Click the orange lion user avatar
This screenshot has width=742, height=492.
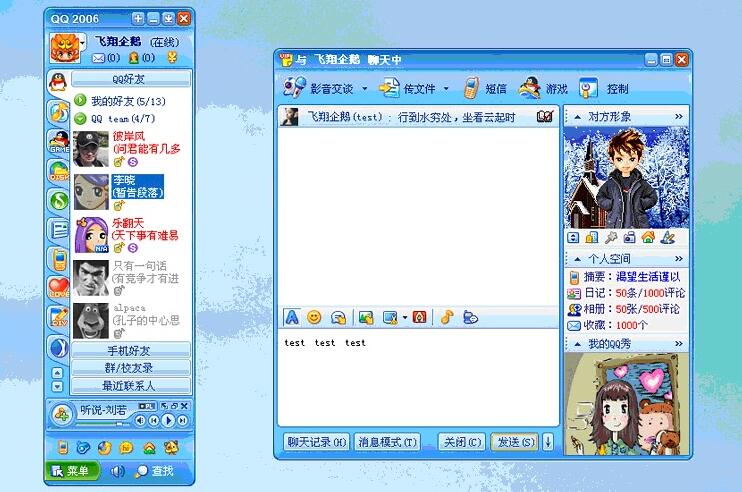click(65, 48)
